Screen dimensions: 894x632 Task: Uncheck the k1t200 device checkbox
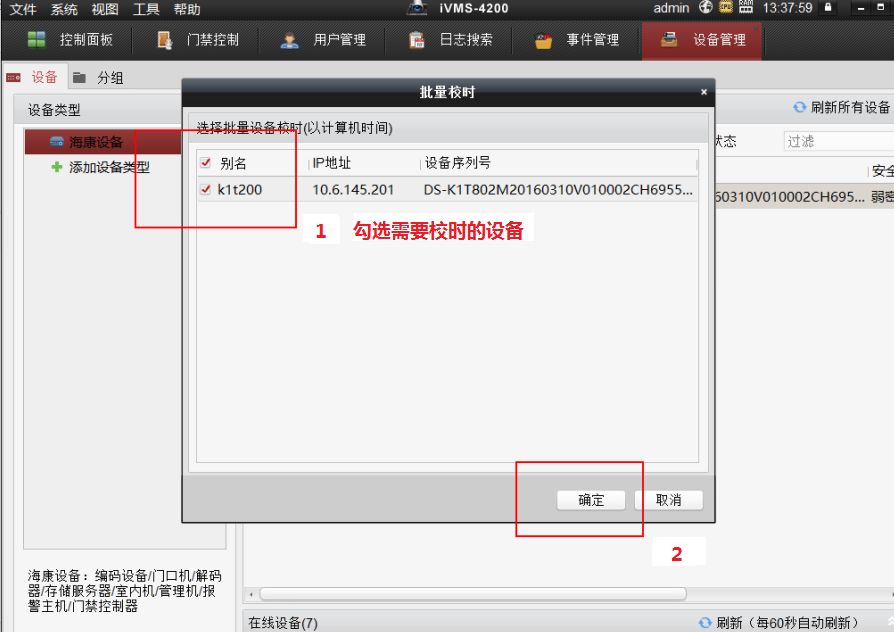[x=206, y=188]
